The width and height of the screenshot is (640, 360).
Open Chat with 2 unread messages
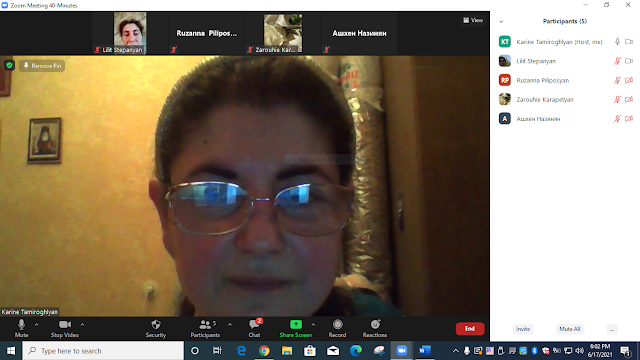(254, 329)
